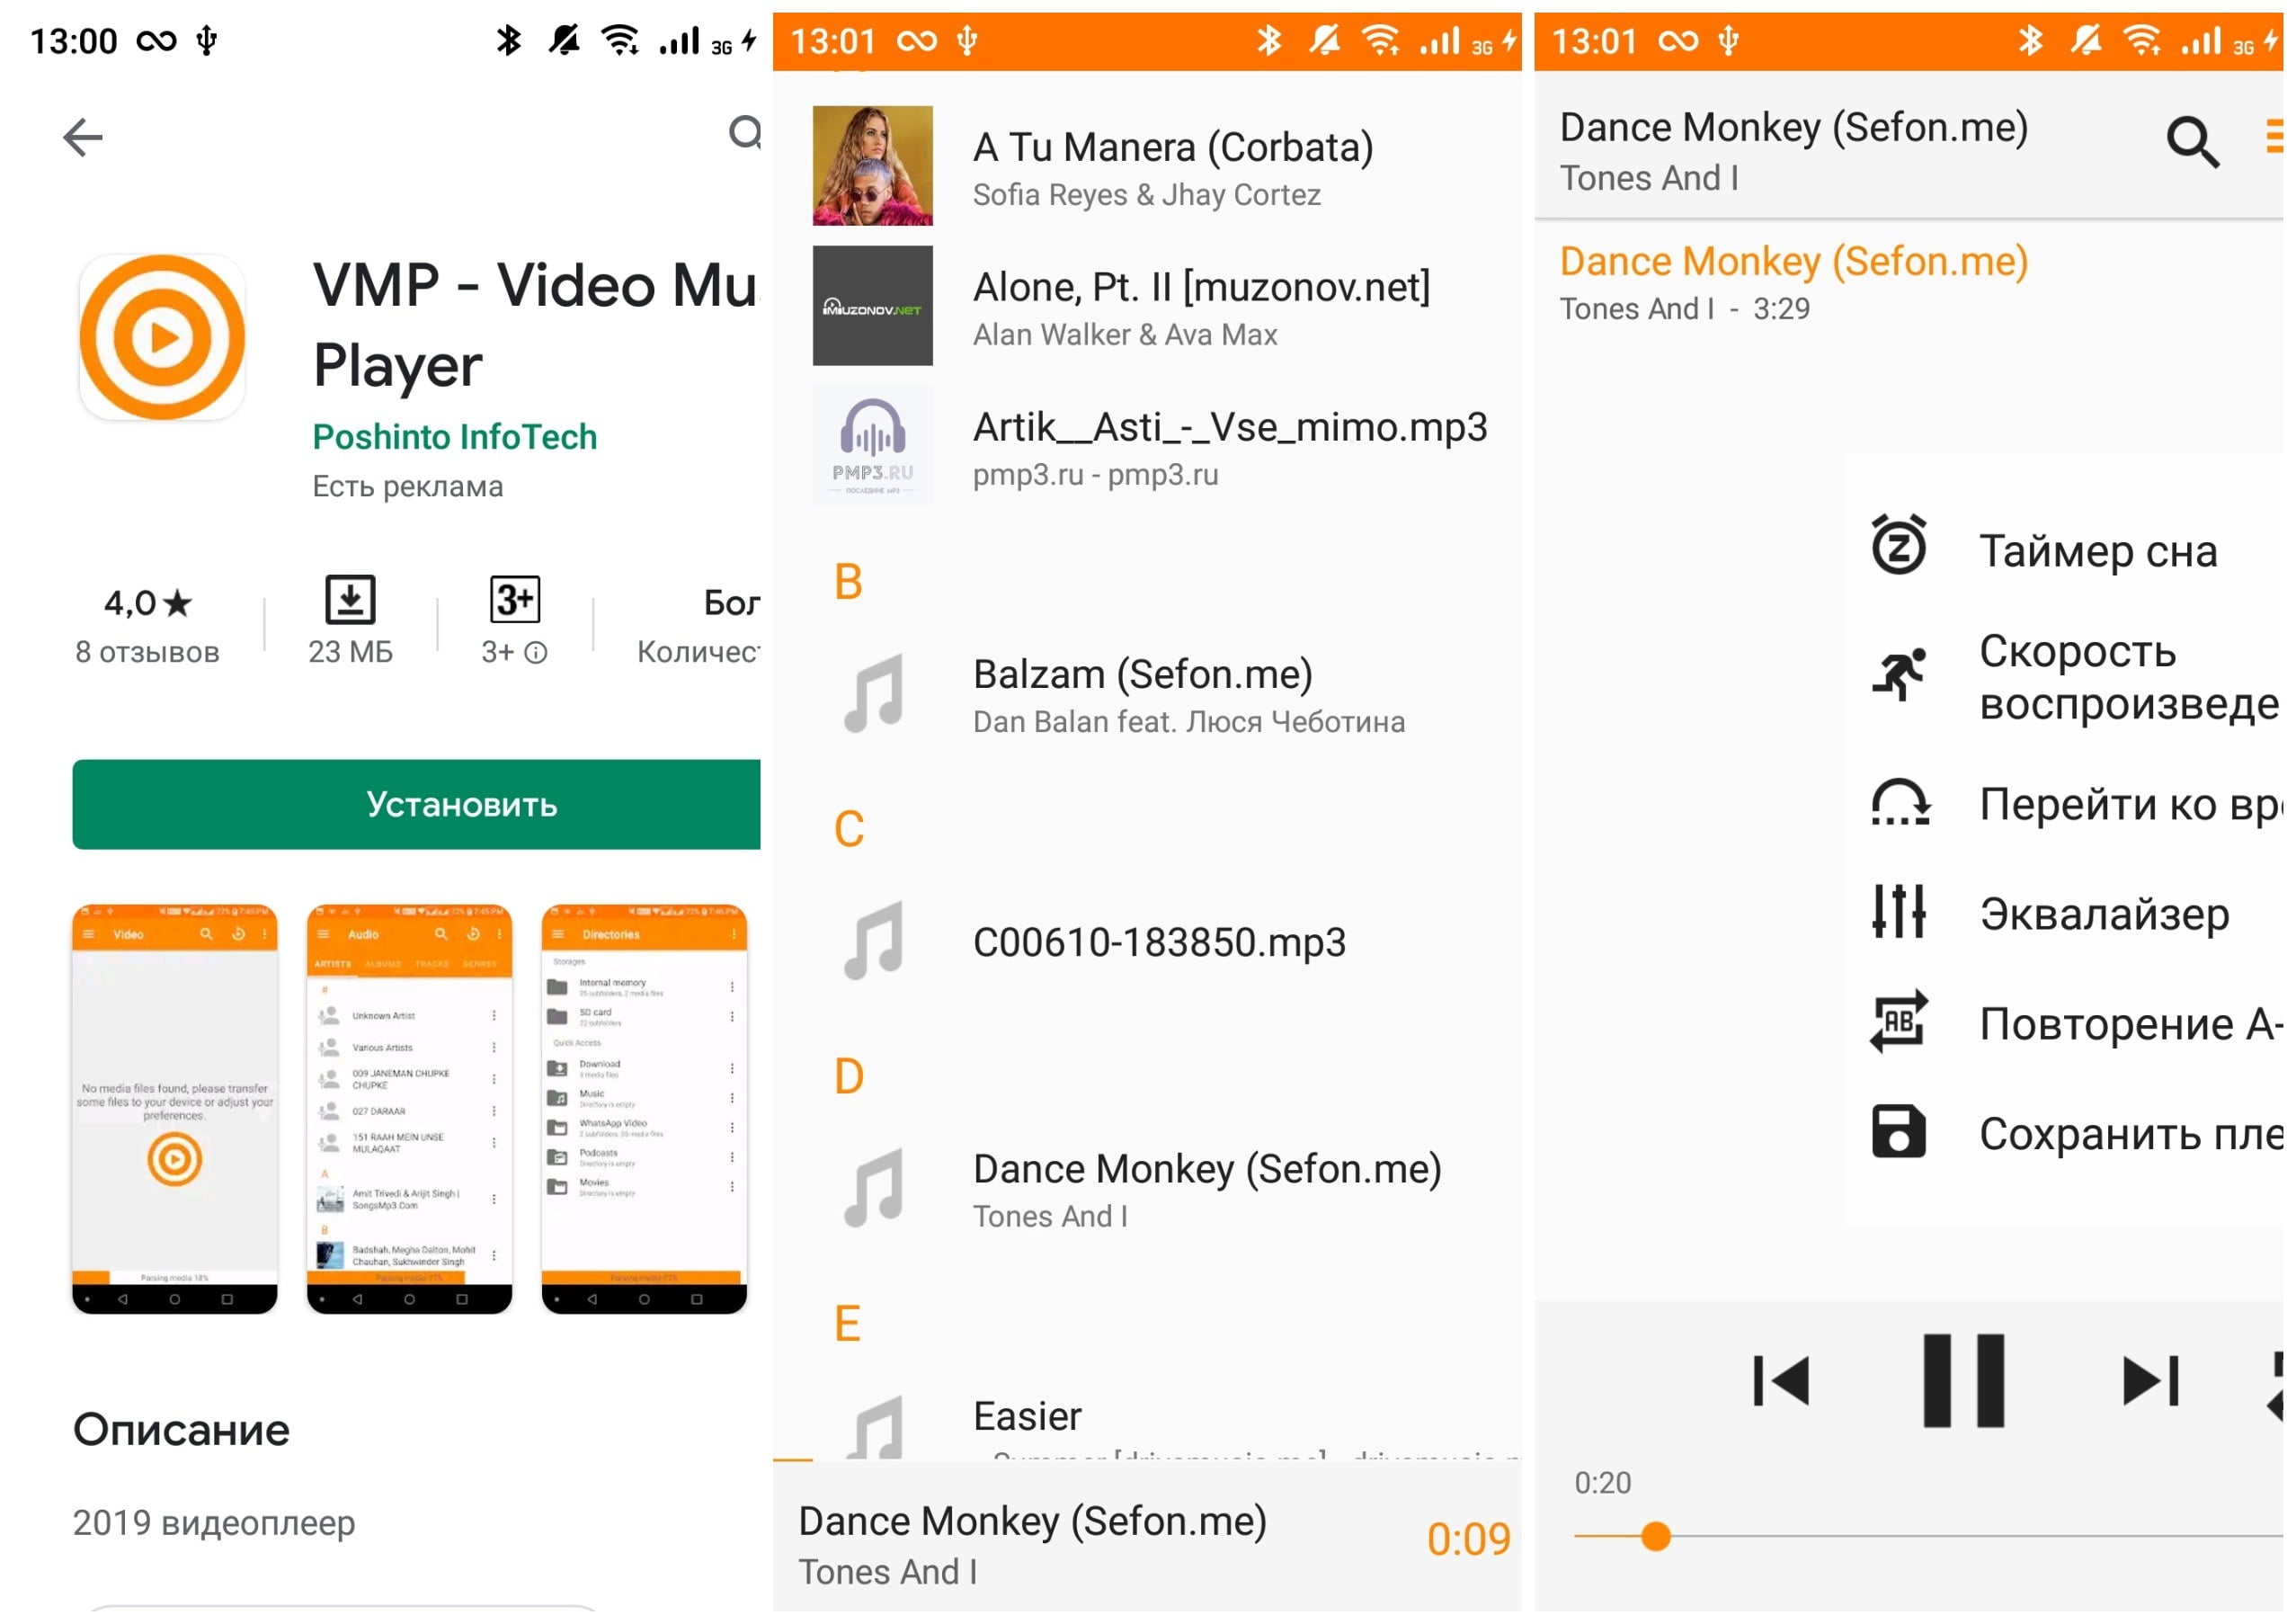Tap music note icon beside Dance Monkey

(874, 1189)
